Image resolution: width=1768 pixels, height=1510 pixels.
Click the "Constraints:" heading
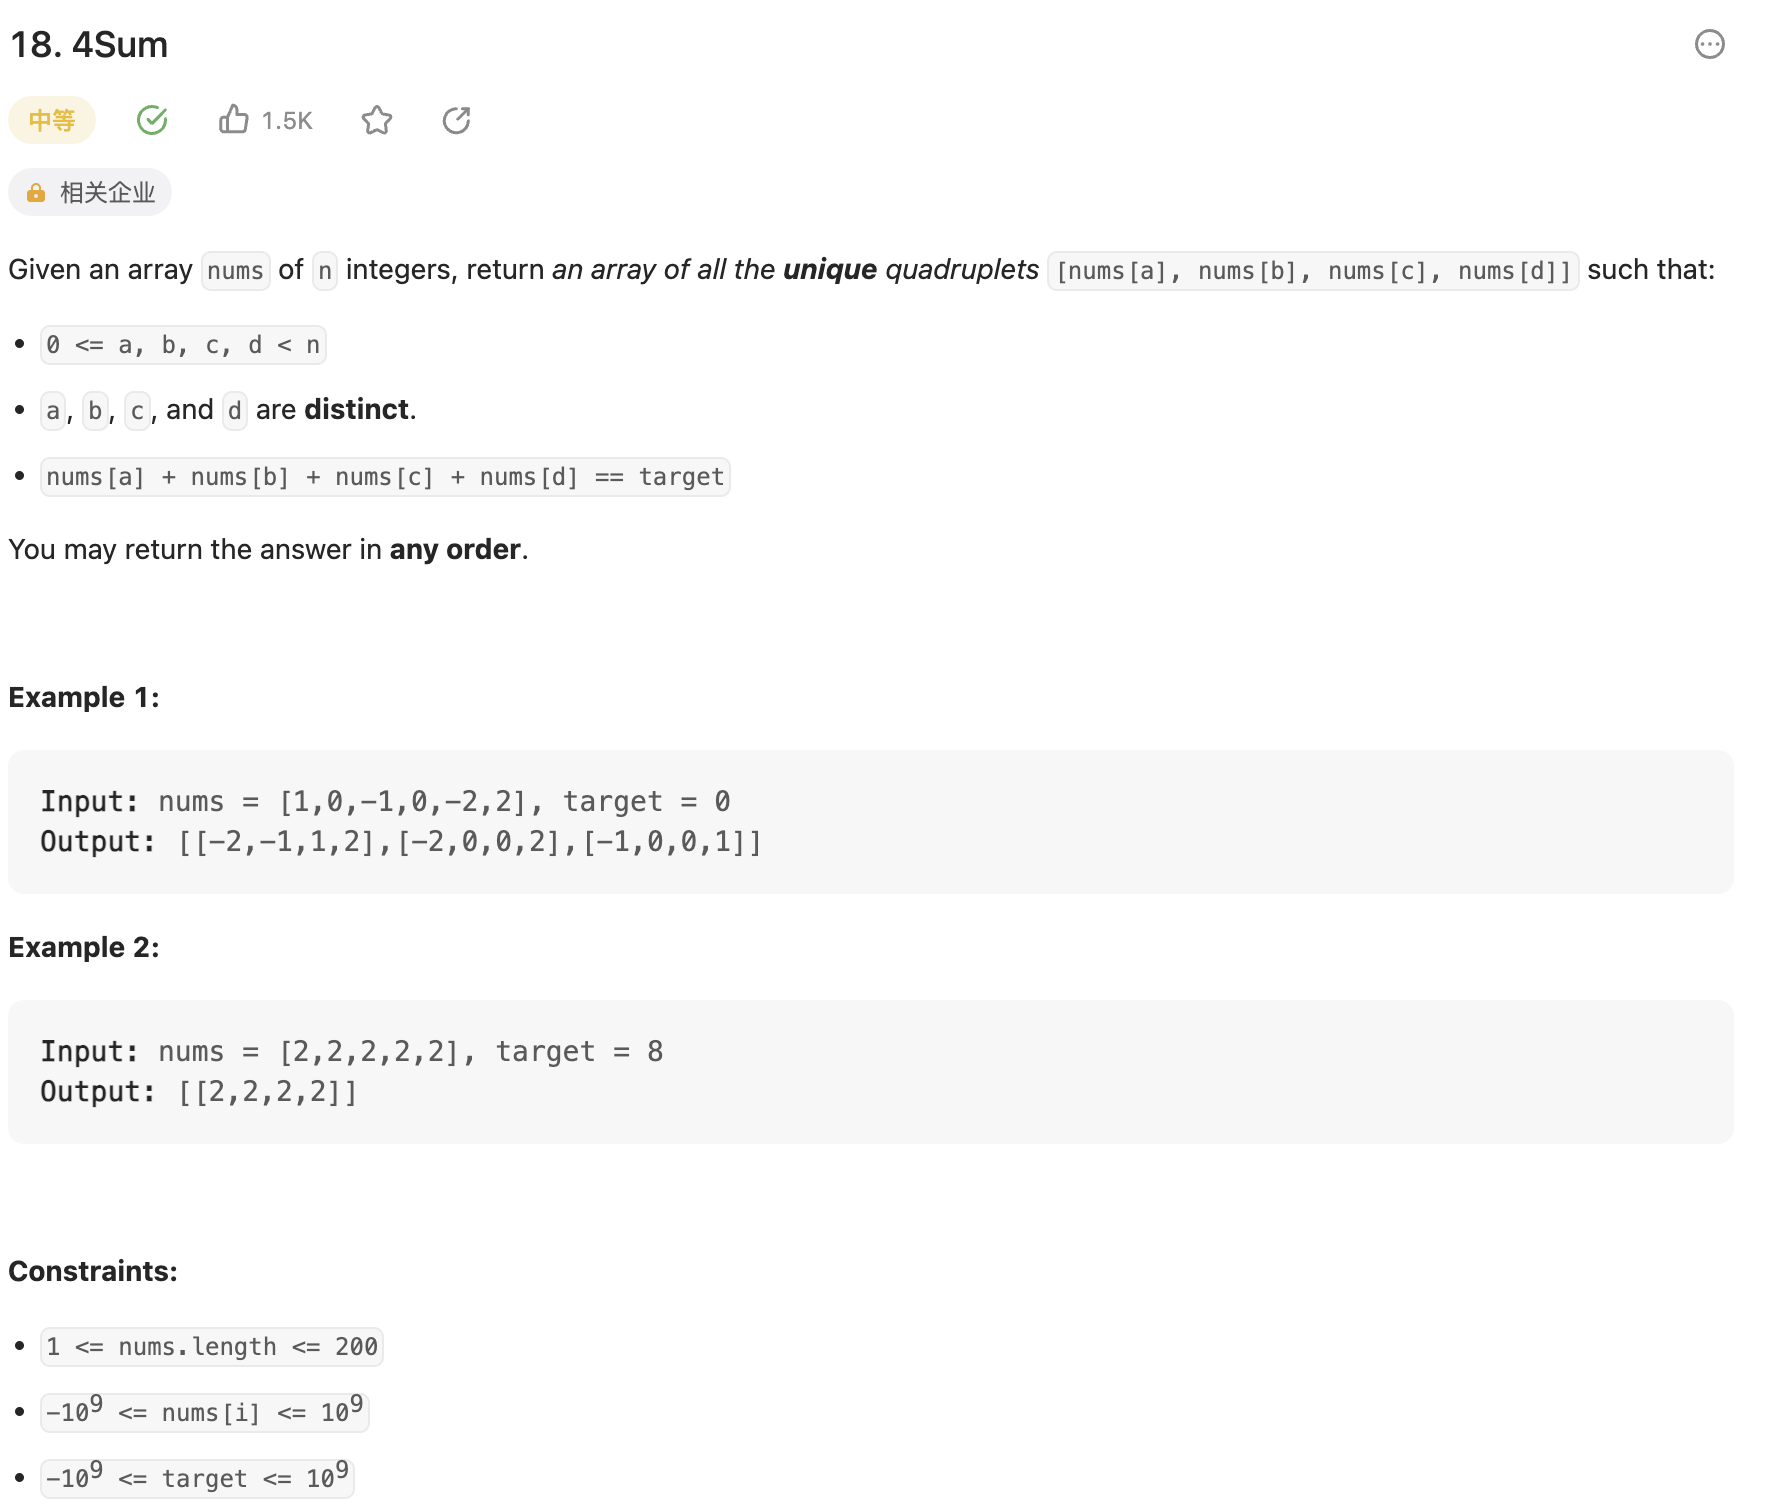[93, 1271]
